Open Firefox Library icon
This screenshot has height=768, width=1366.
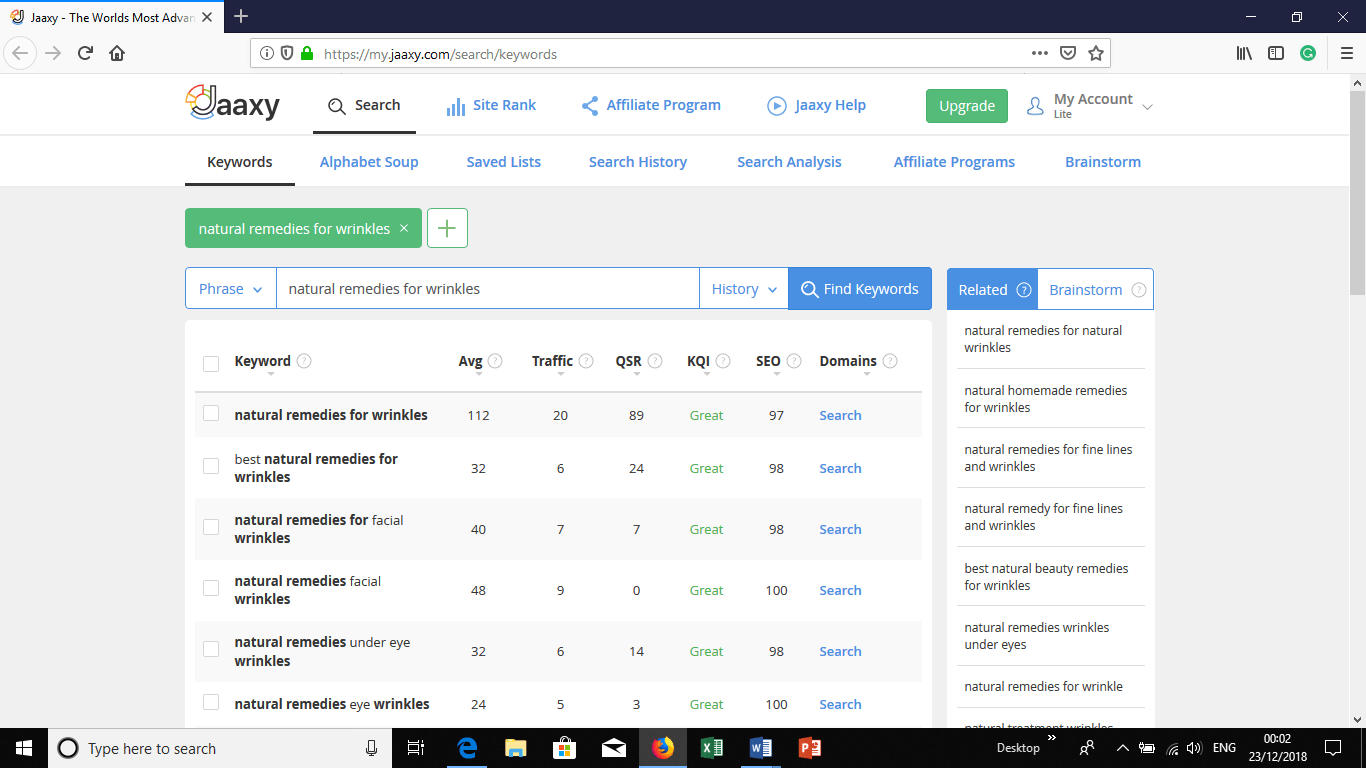pos(1244,53)
